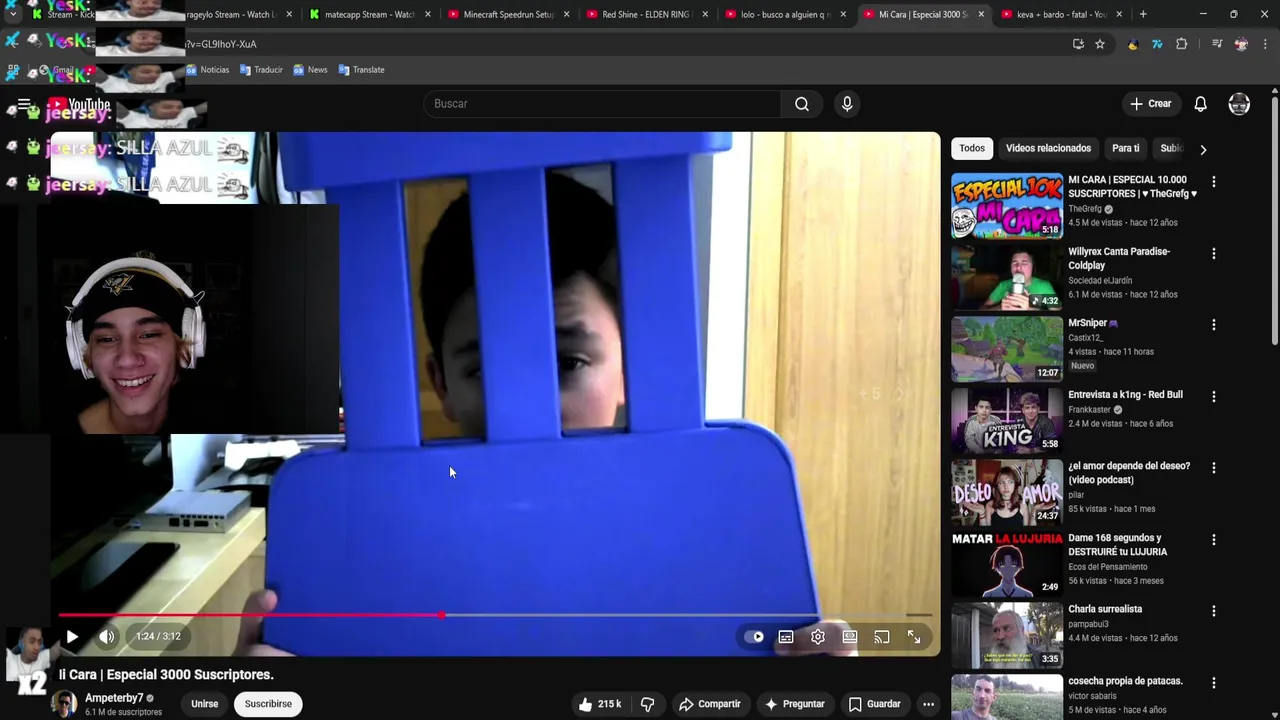Open the Ampeterby7 channel avatar
Image resolution: width=1280 pixels, height=720 pixels.
pos(64,704)
